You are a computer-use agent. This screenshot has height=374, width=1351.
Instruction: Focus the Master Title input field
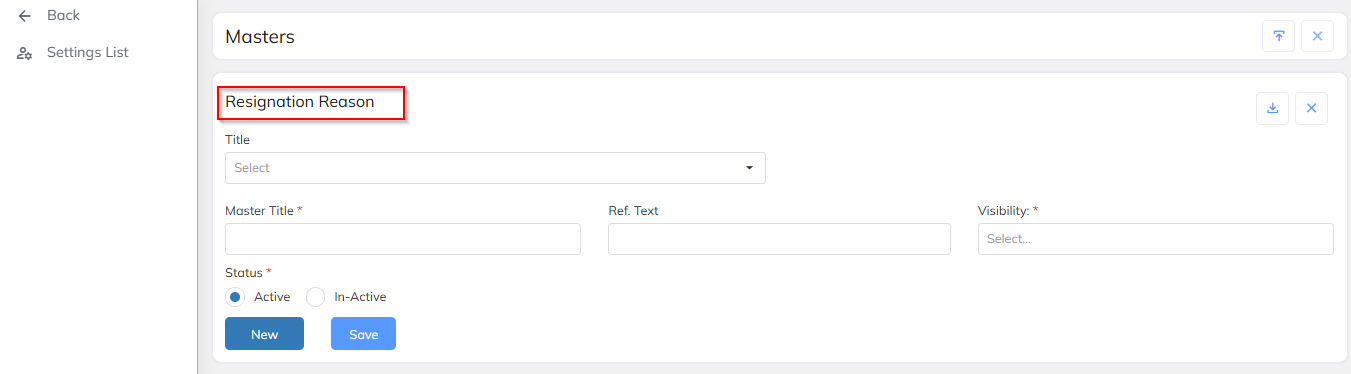[403, 239]
